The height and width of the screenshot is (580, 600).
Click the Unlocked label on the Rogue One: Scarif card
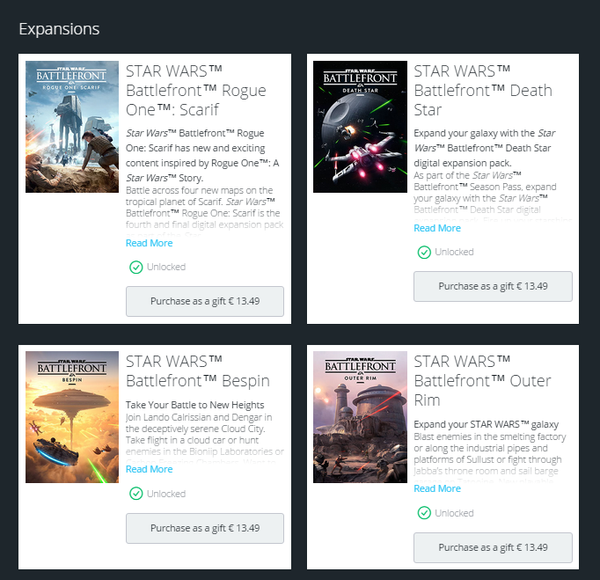tap(166, 267)
